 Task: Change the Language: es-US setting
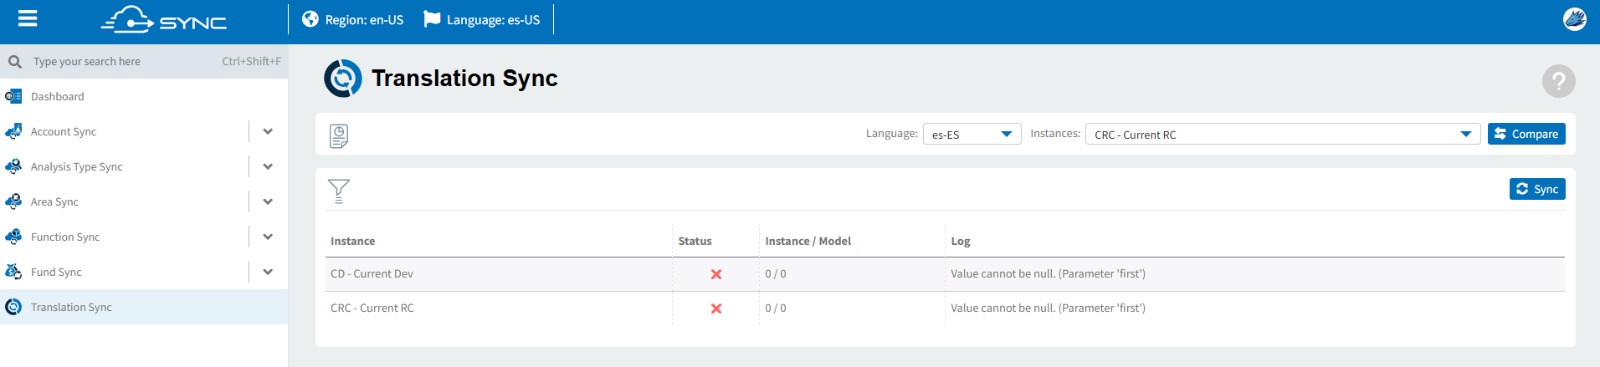482,20
